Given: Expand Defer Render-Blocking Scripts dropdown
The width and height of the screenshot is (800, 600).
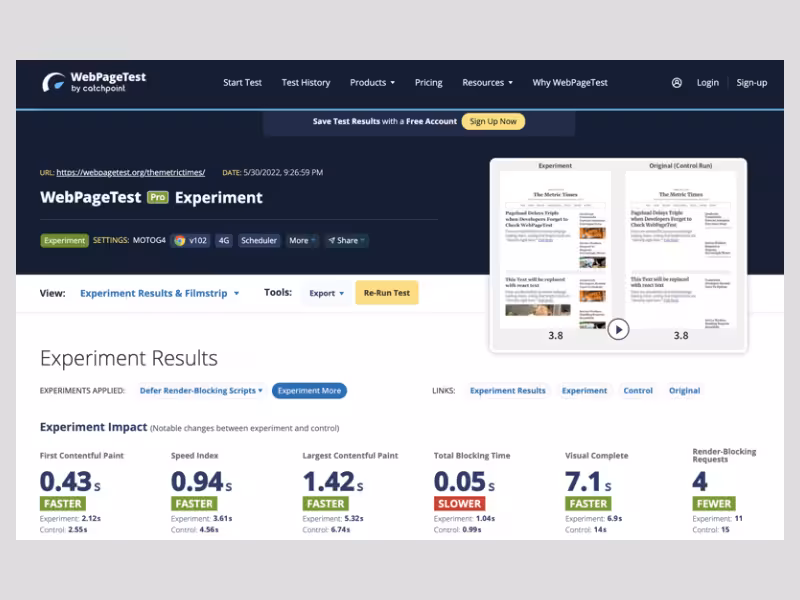Looking at the screenshot, I should pos(201,391).
